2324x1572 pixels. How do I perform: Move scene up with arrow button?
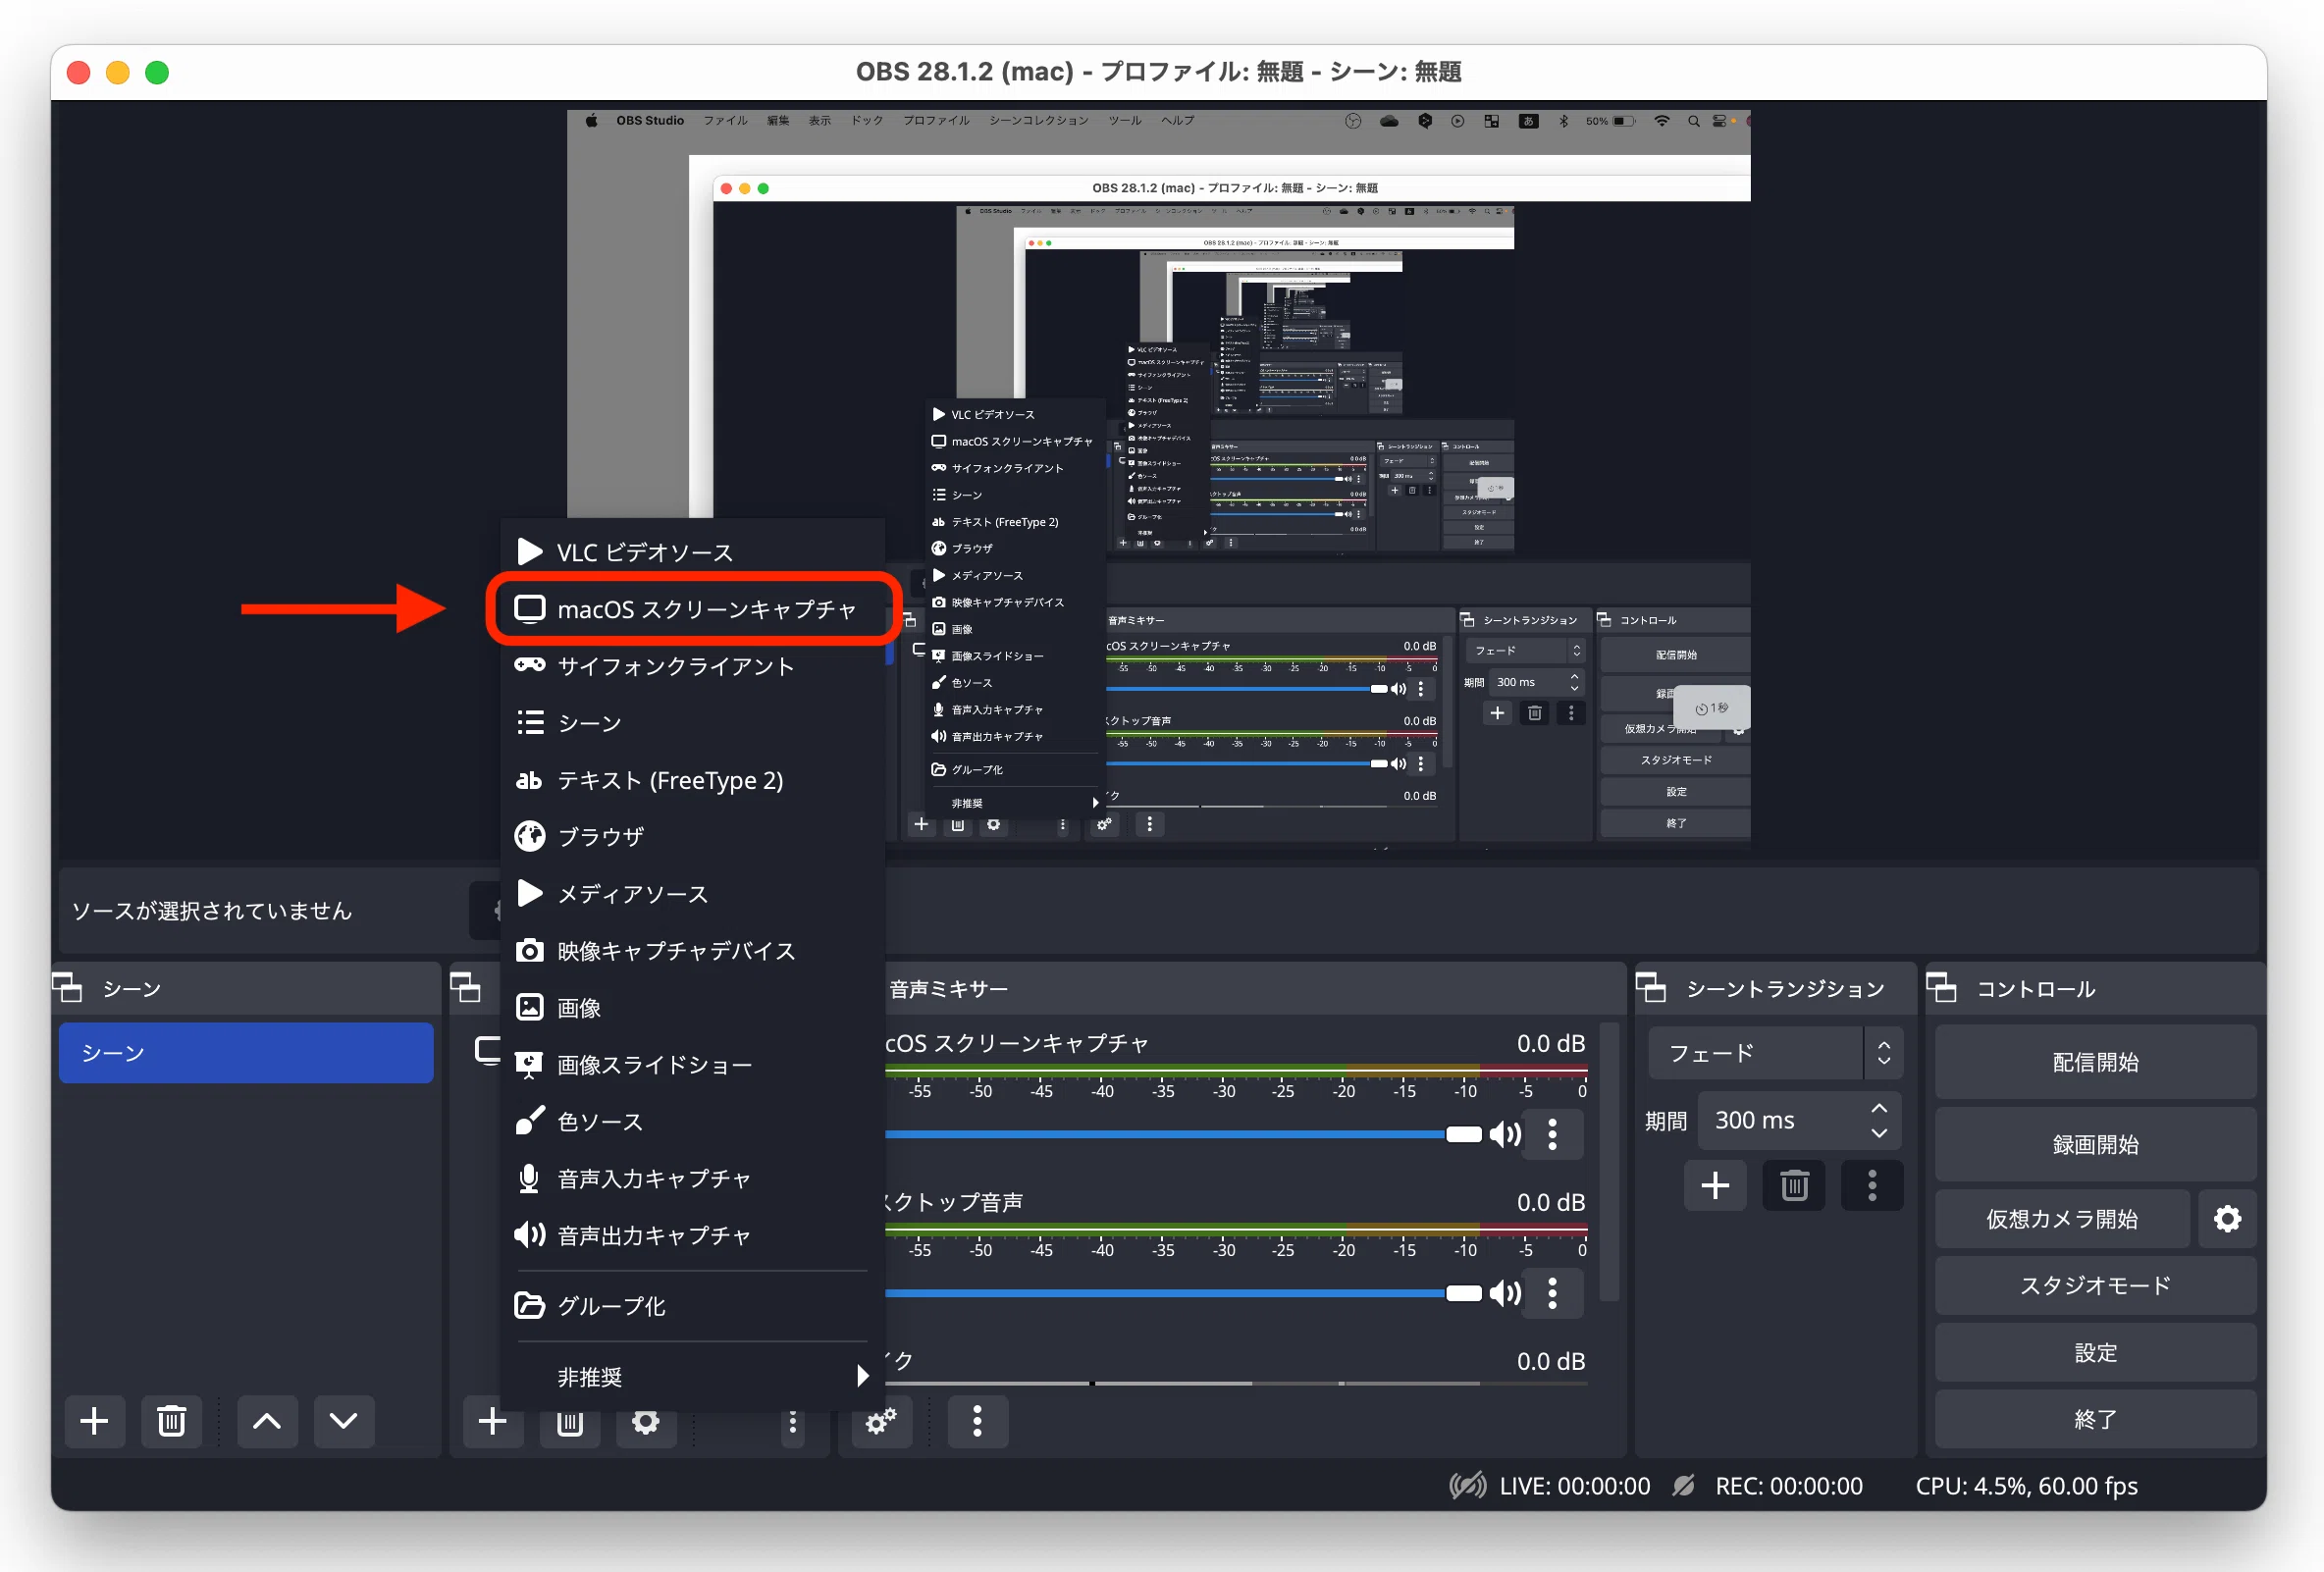[x=266, y=1421]
